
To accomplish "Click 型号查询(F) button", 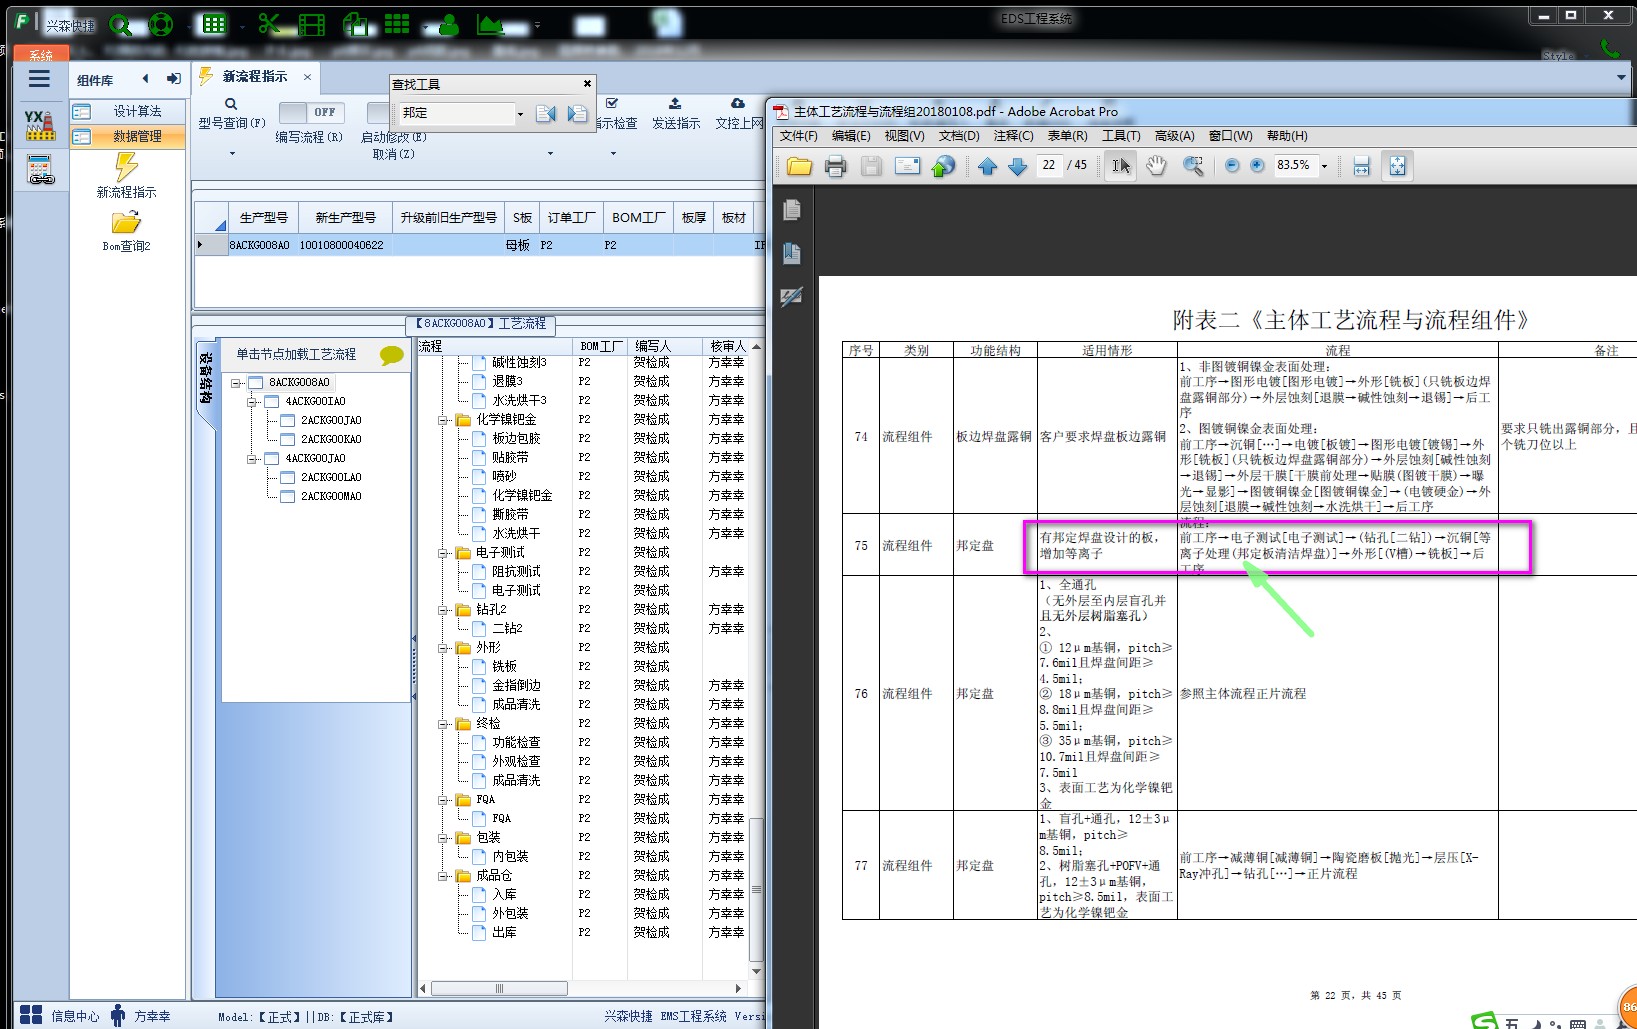I will (x=232, y=114).
